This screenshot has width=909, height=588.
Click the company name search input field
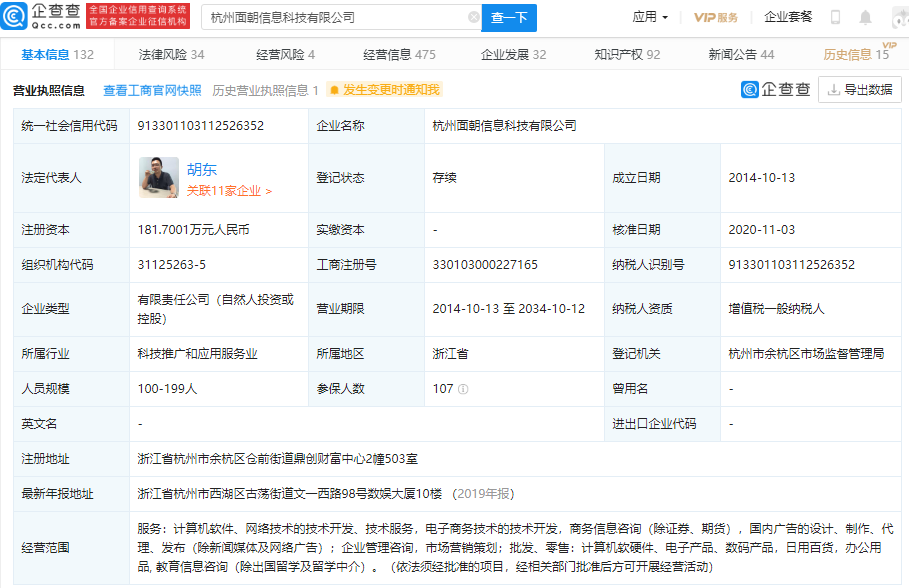click(335, 17)
